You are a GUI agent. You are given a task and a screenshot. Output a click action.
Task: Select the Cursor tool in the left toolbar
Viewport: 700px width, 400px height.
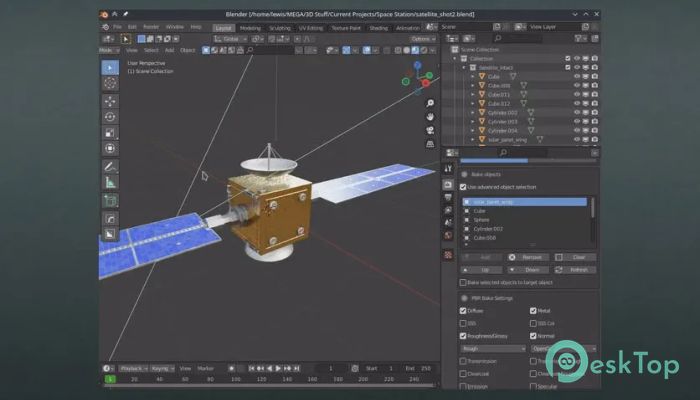coord(110,83)
